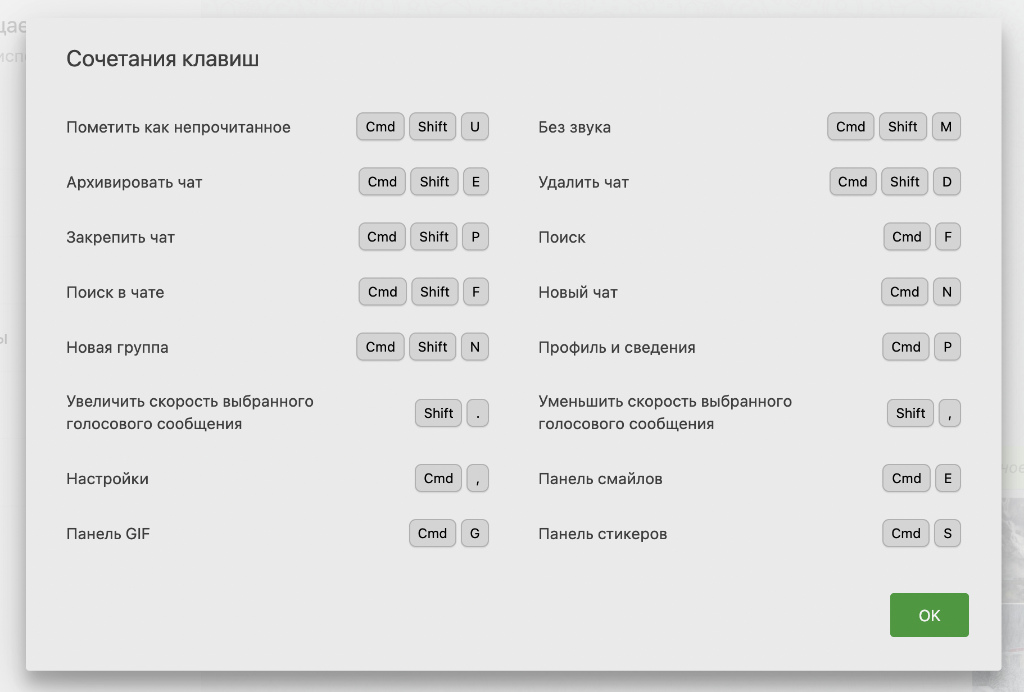
Task: Click the Удалить чат label text
Action: pyautogui.click(x=583, y=183)
